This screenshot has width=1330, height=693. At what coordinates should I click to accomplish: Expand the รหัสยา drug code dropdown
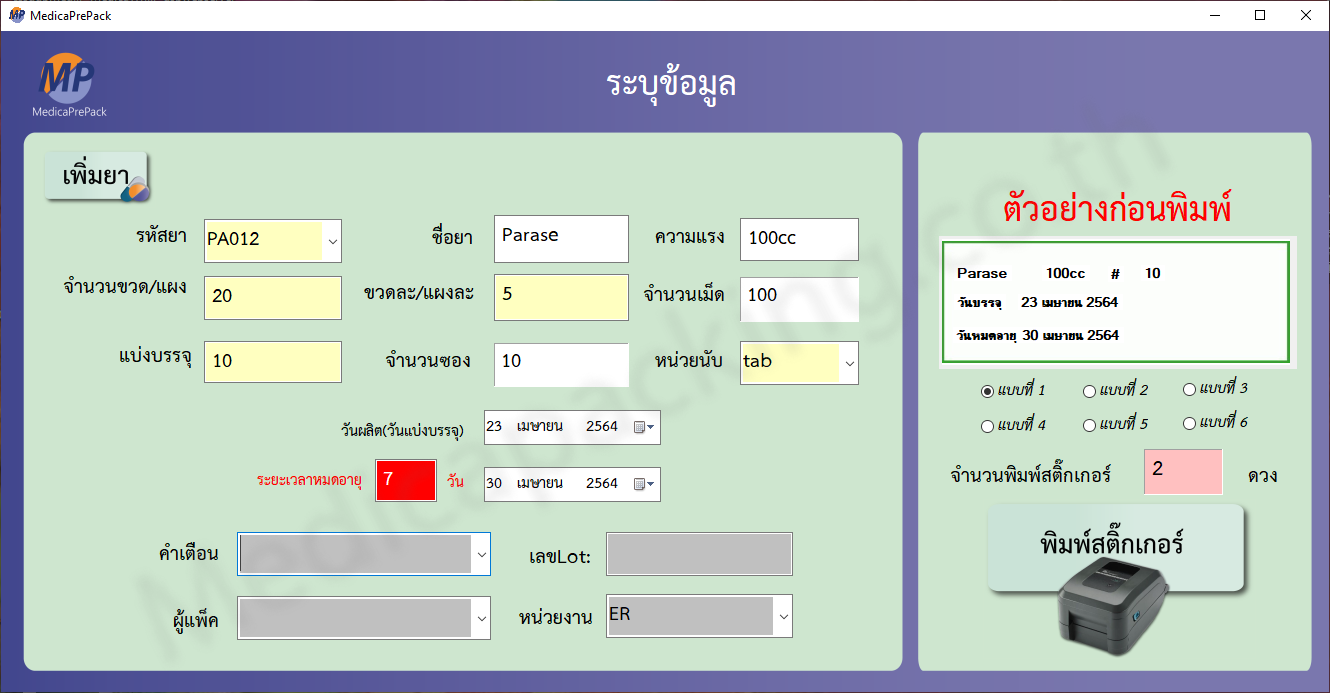pos(332,241)
